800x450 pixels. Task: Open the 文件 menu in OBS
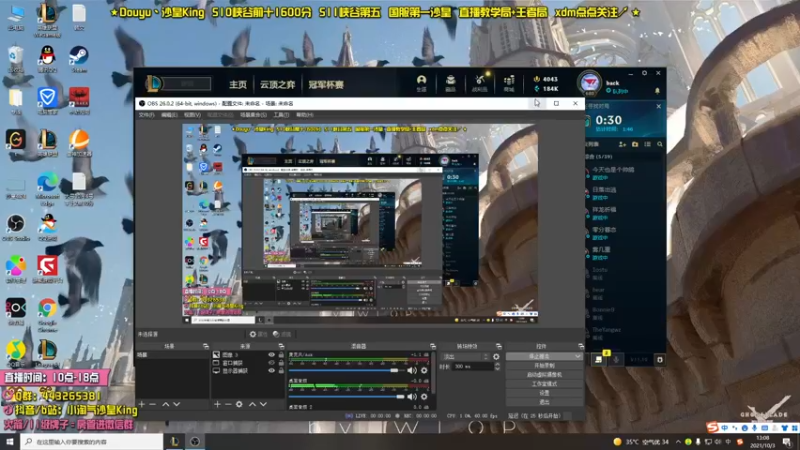pos(146,115)
